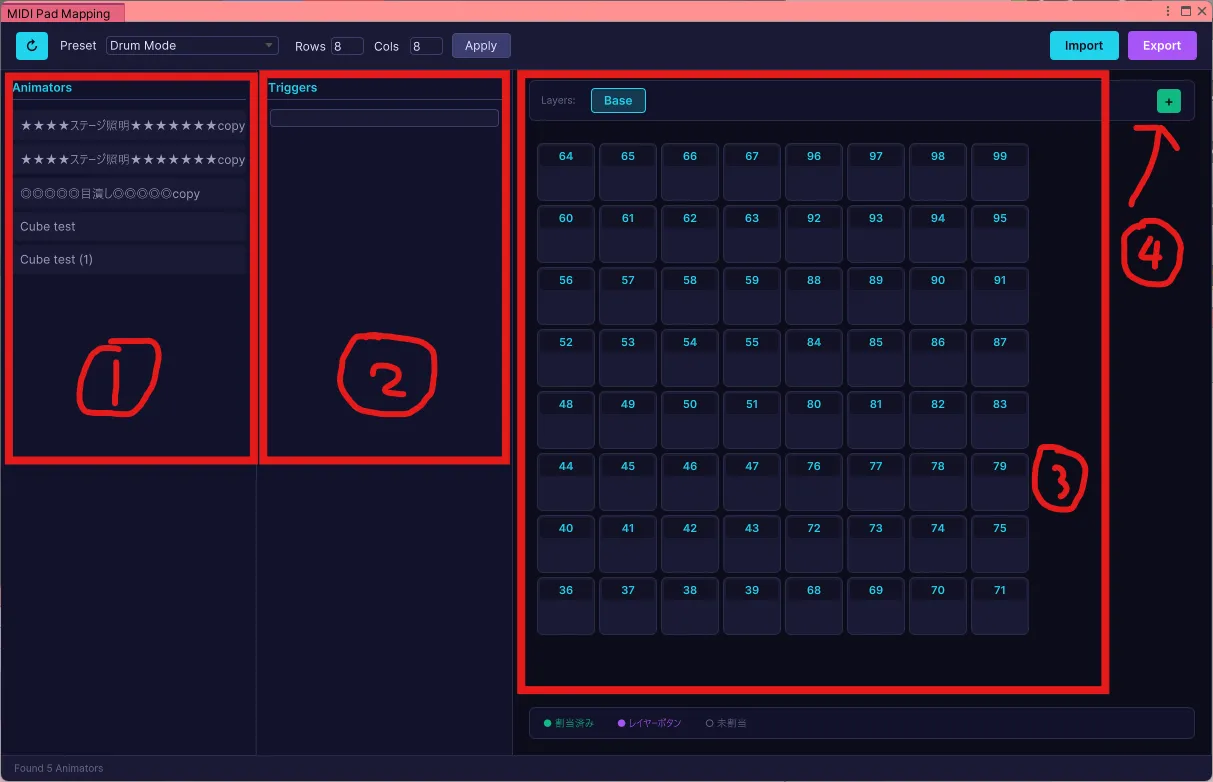Screen dimensions: 1213x782
Task: Switch to MIDI Pad Mapping window tab
Action: pyautogui.click(x=60, y=14)
